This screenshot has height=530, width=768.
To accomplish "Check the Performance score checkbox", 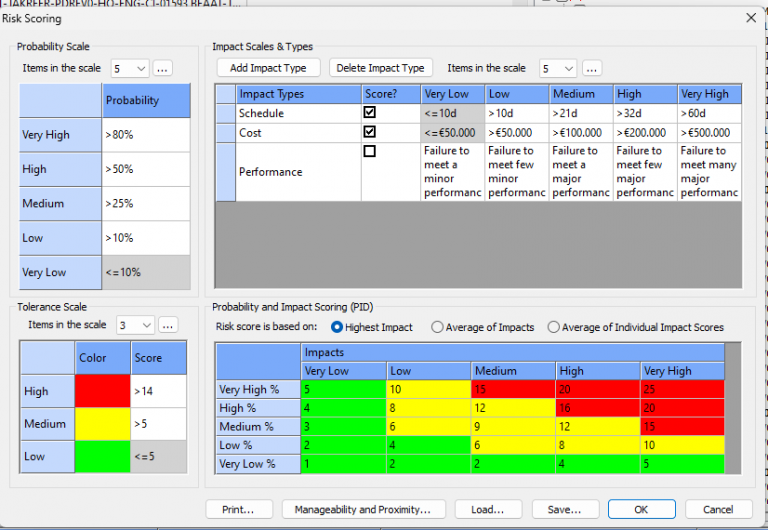I will (x=370, y=152).
